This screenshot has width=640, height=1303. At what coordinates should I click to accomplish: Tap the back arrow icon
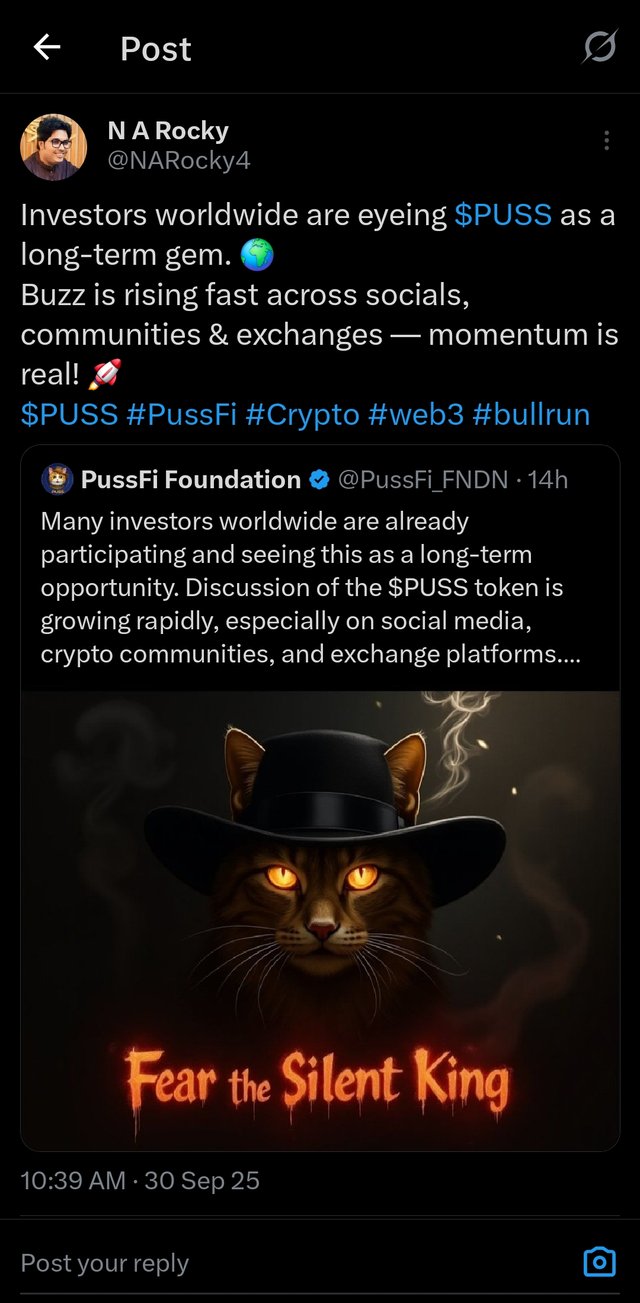pos(47,48)
